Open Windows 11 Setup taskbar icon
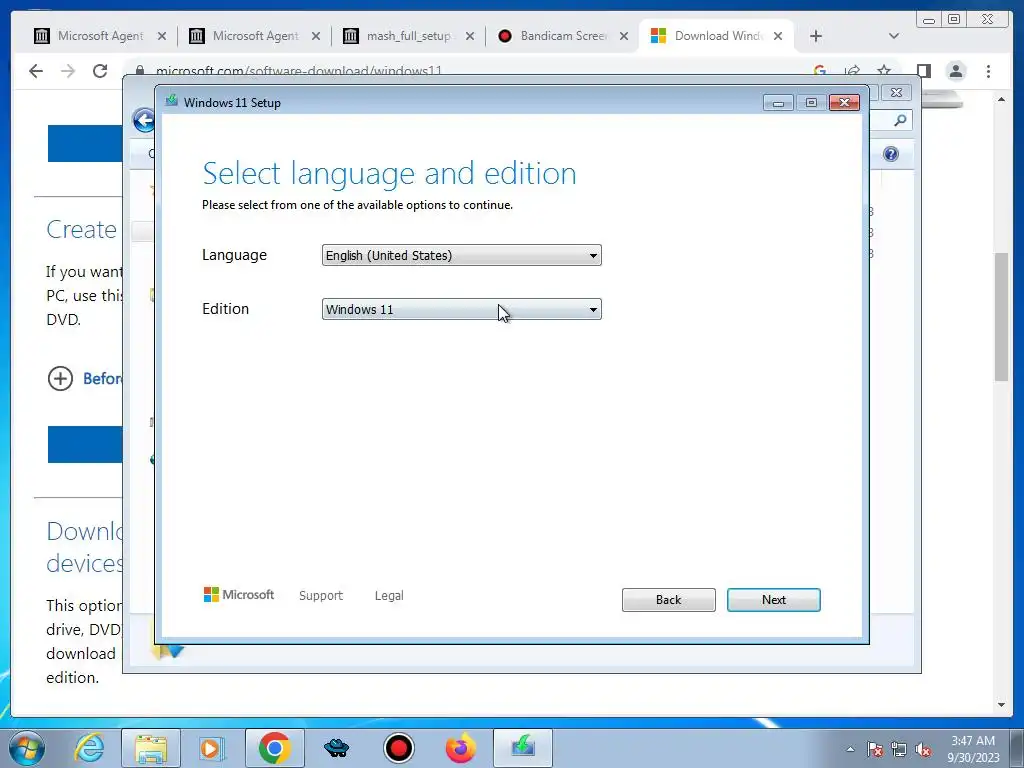 coord(523,746)
